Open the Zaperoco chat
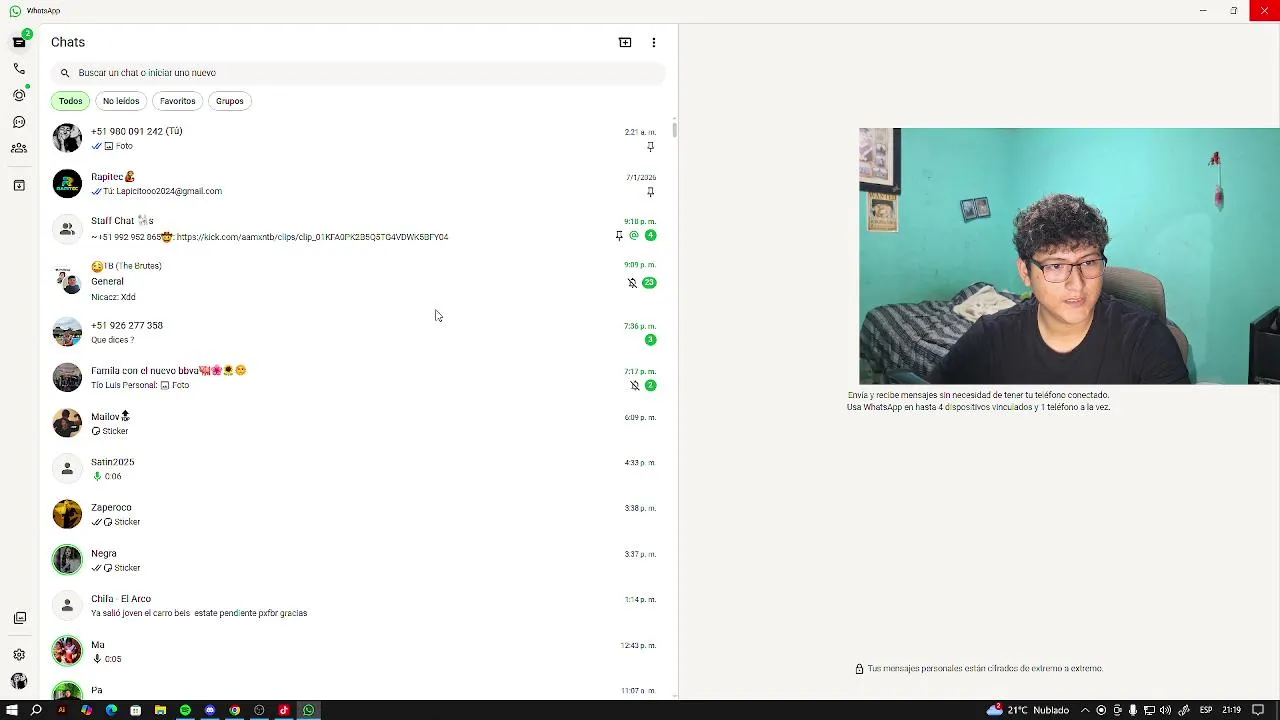 point(358,514)
